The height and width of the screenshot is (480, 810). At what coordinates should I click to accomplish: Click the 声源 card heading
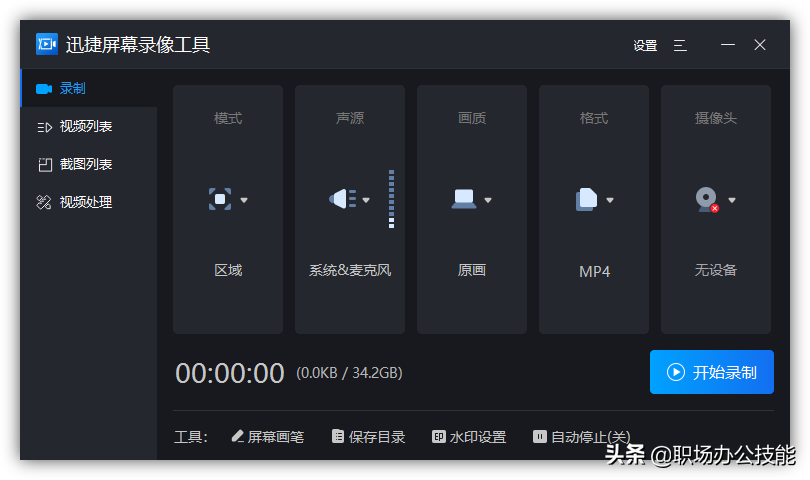point(350,118)
